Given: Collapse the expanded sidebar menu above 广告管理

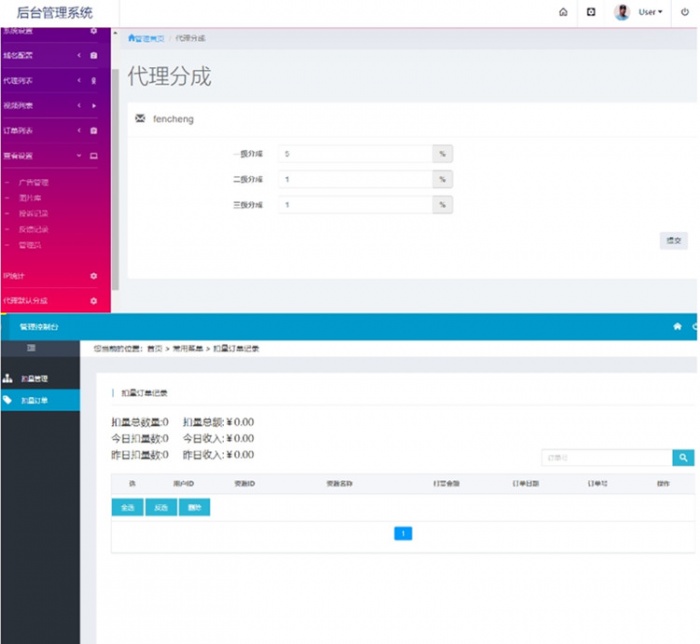Looking at the screenshot, I should click(x=50, y=156).
